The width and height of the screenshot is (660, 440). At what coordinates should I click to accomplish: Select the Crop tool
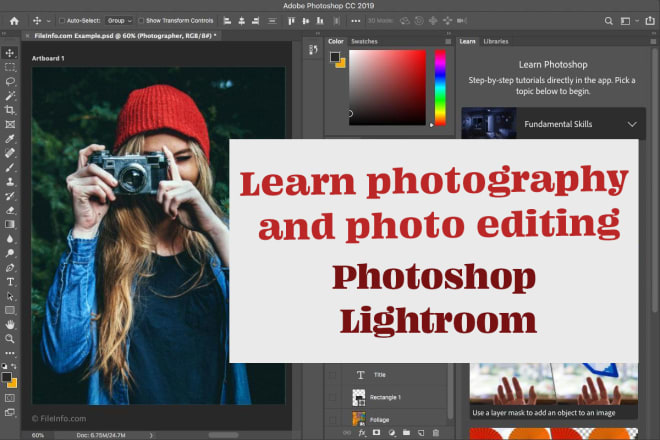(10, 110)
